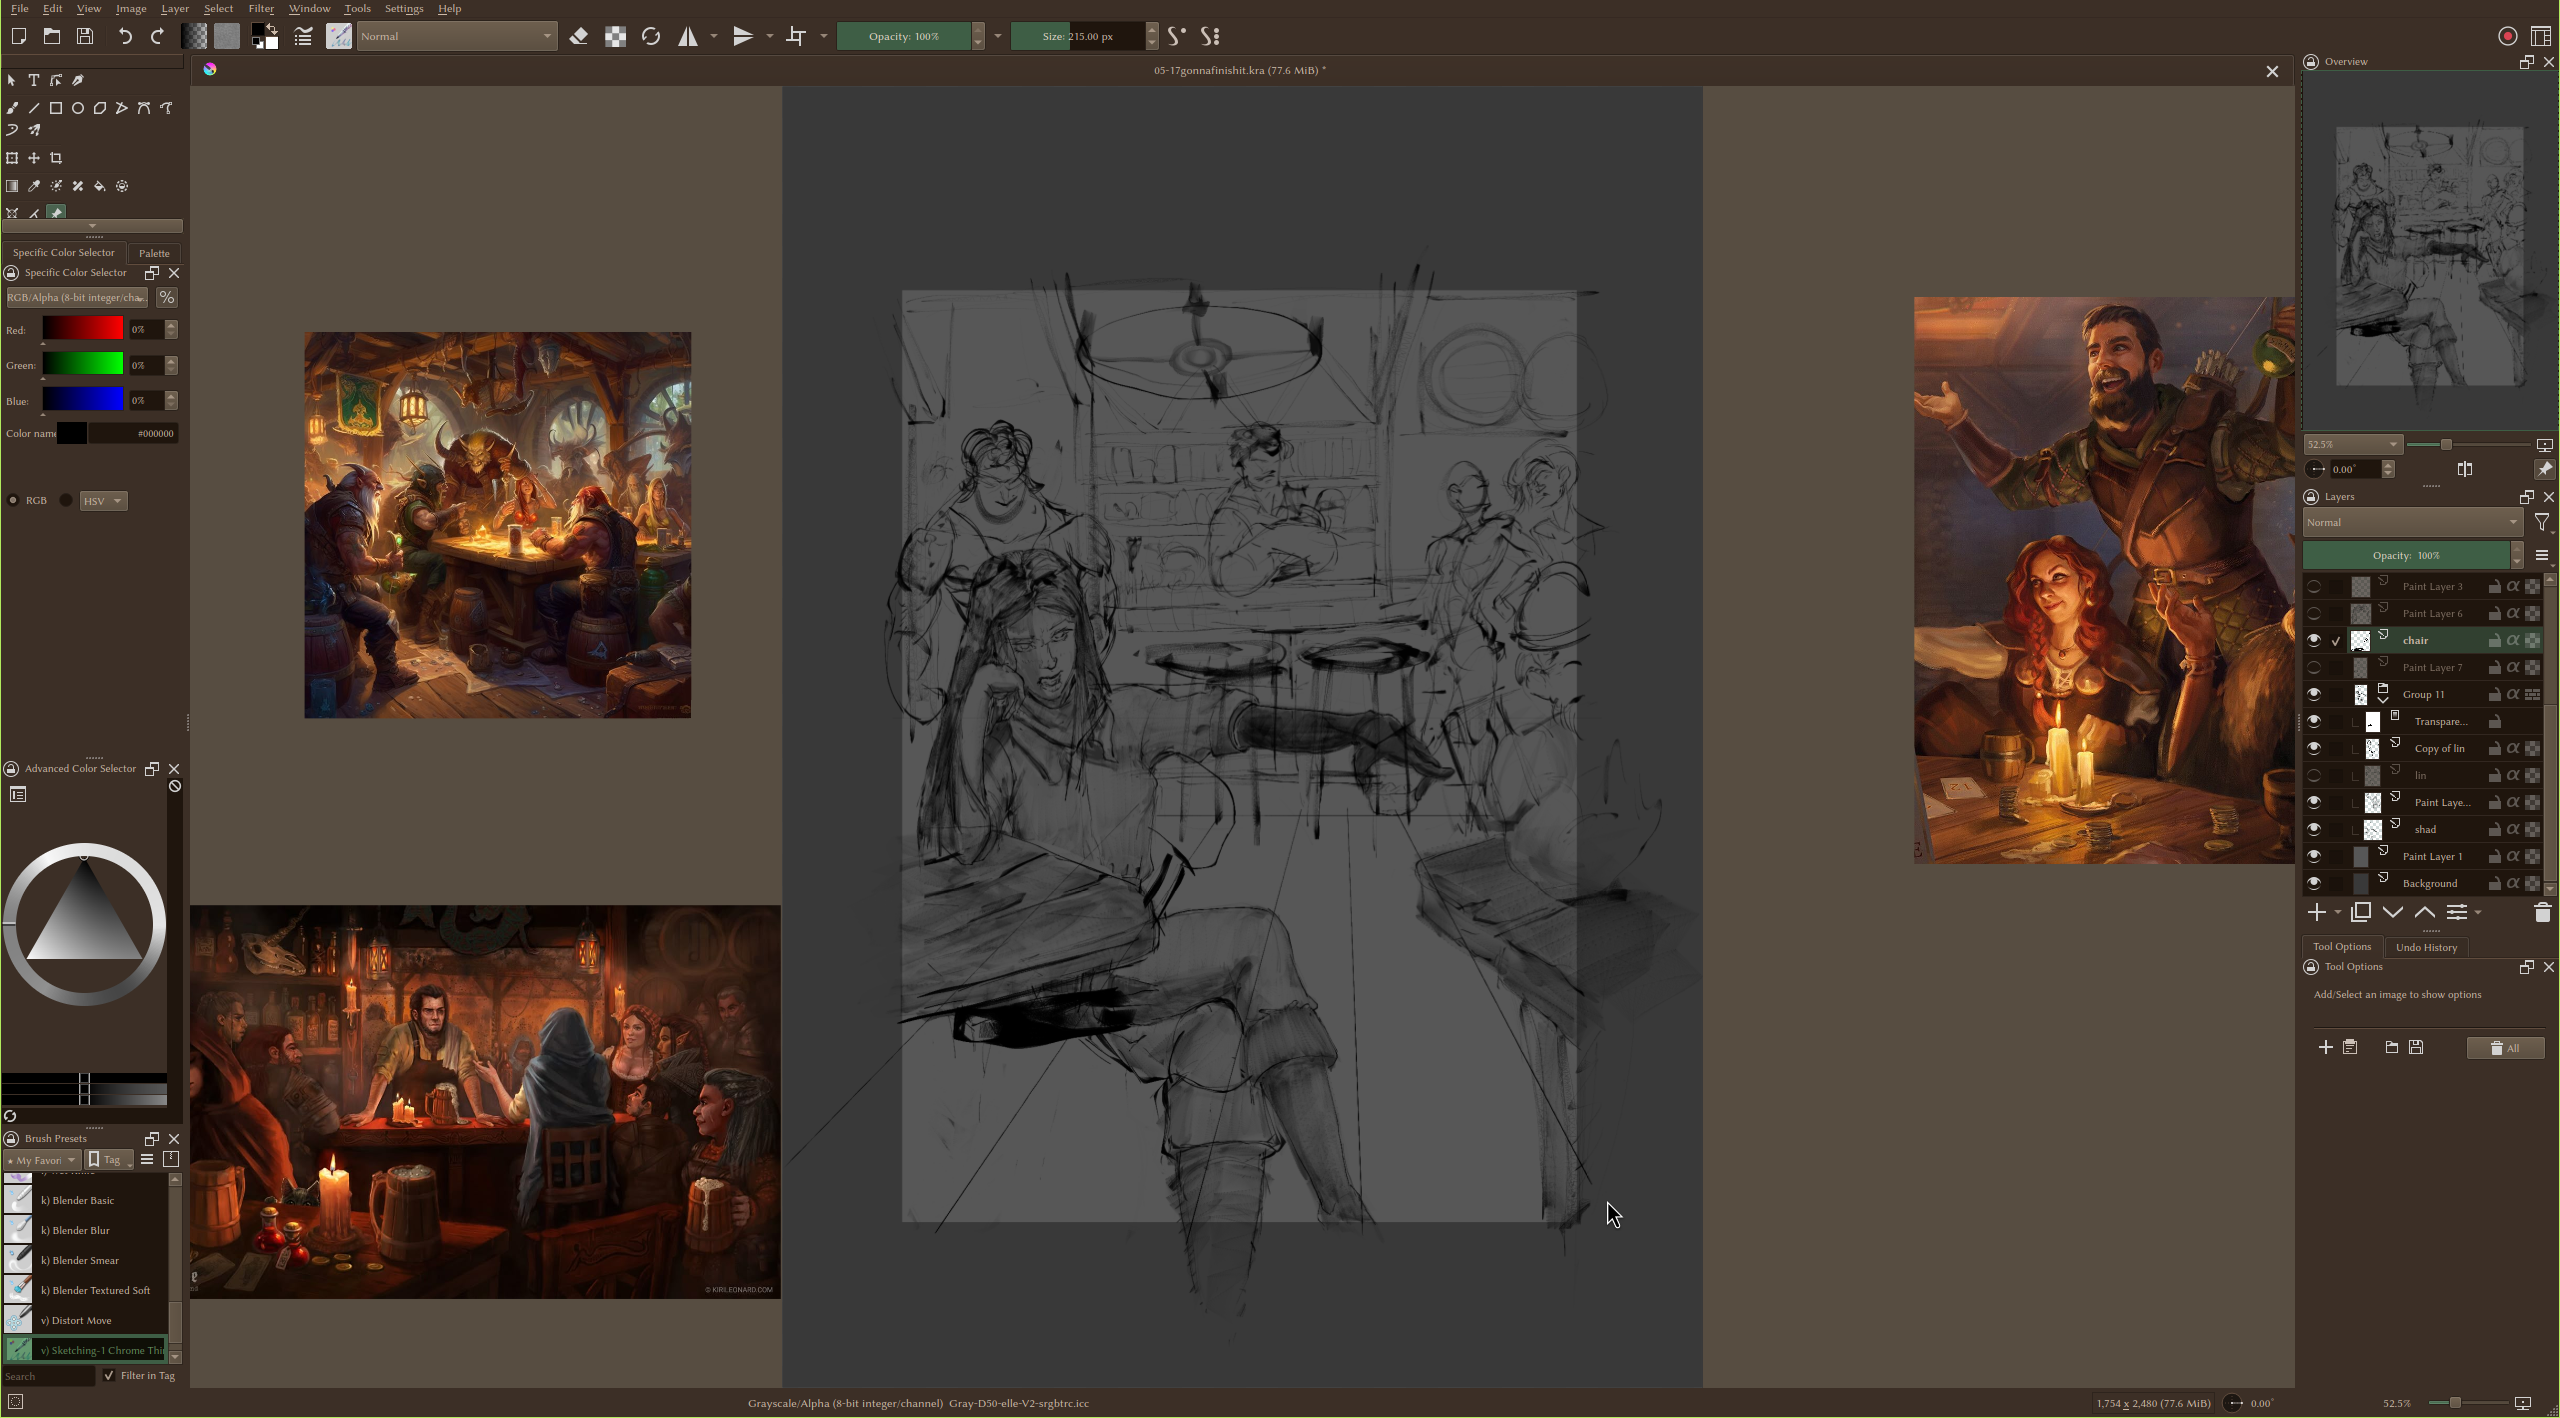Click the Undo arrow in toolbar
Image resolution: width=2560 pixels, height=1418 pixels.
click(x=125, y=36)
